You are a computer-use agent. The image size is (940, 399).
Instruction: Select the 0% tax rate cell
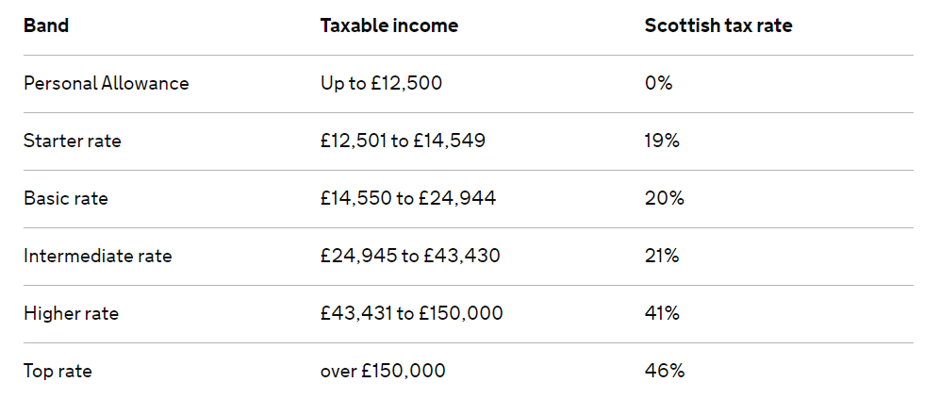tap(658, 83)
